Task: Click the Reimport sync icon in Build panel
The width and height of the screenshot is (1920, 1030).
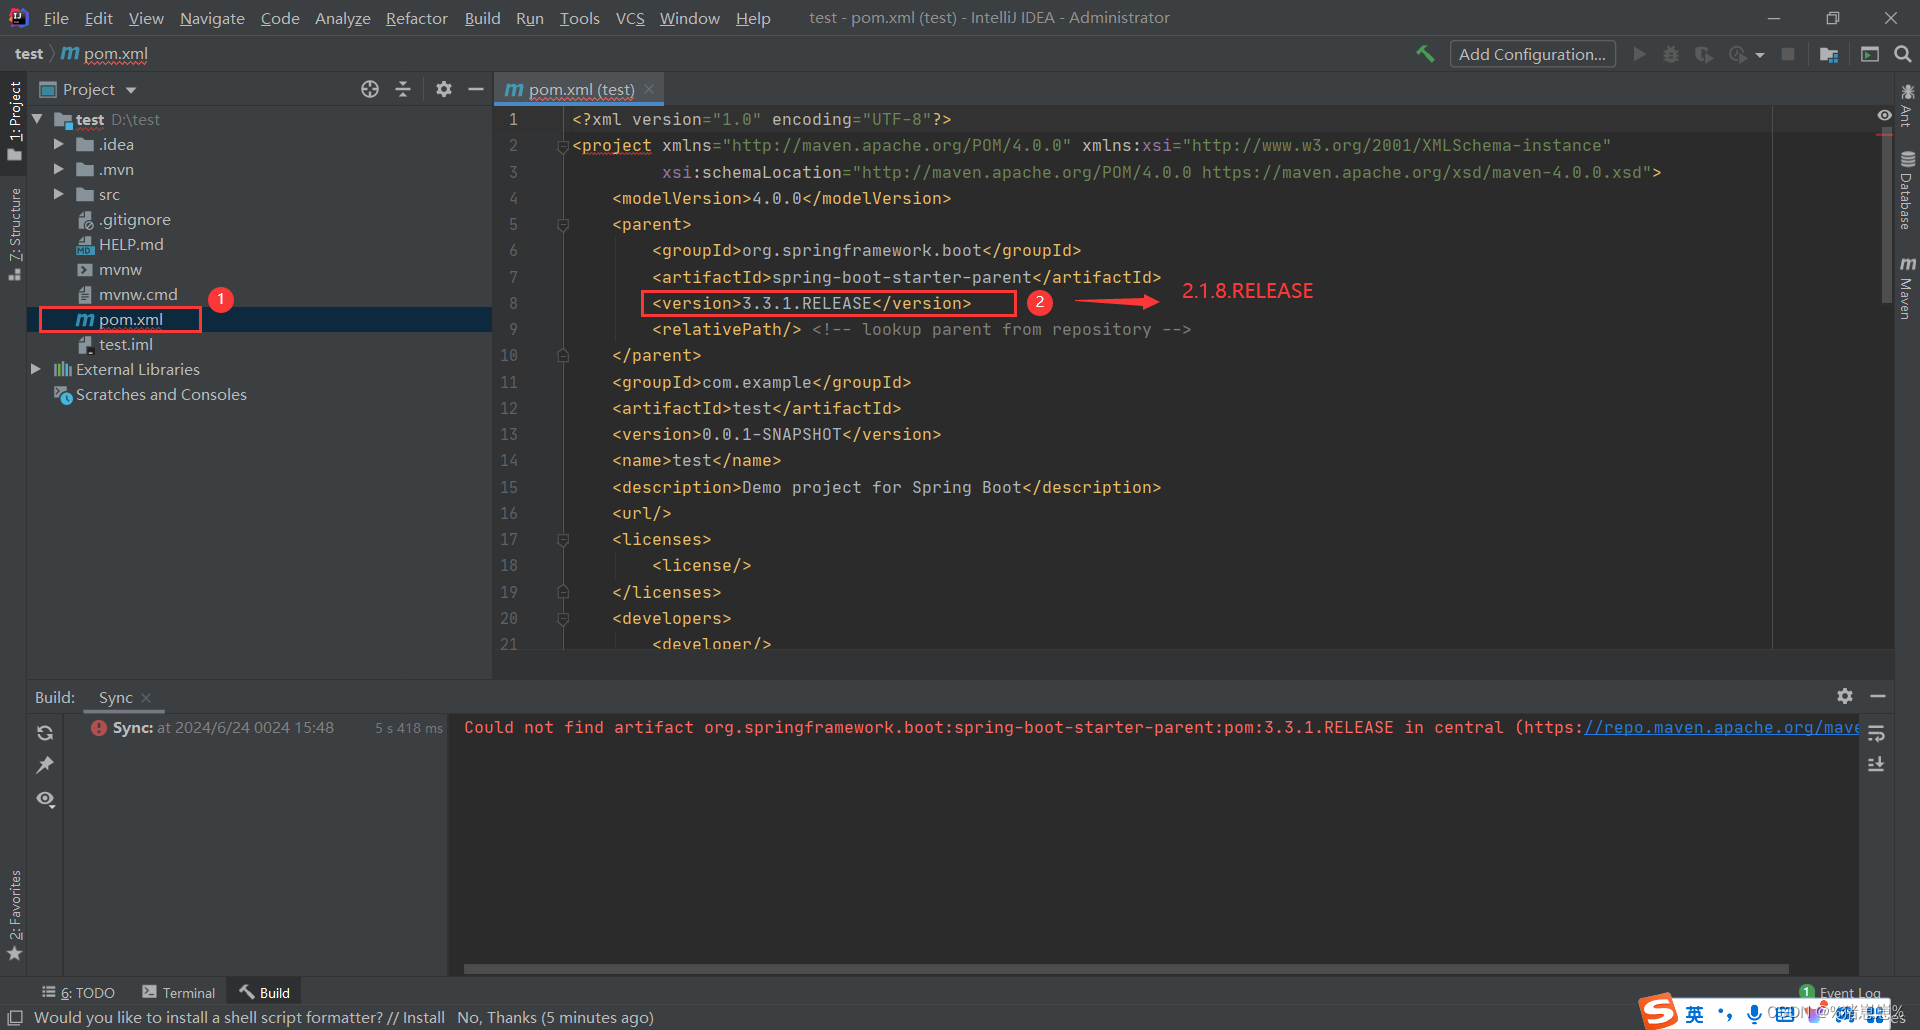Action: [x=45, y=733]
